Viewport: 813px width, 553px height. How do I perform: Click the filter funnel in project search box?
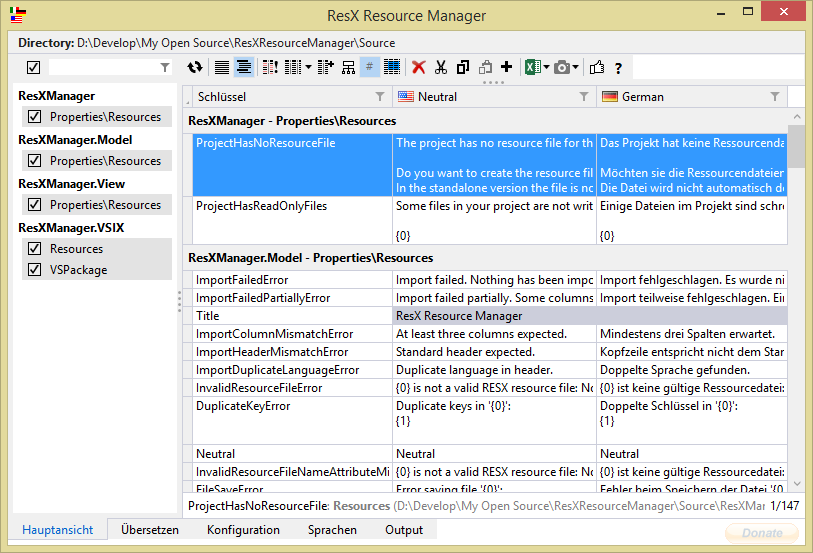(x=165, y=67)
